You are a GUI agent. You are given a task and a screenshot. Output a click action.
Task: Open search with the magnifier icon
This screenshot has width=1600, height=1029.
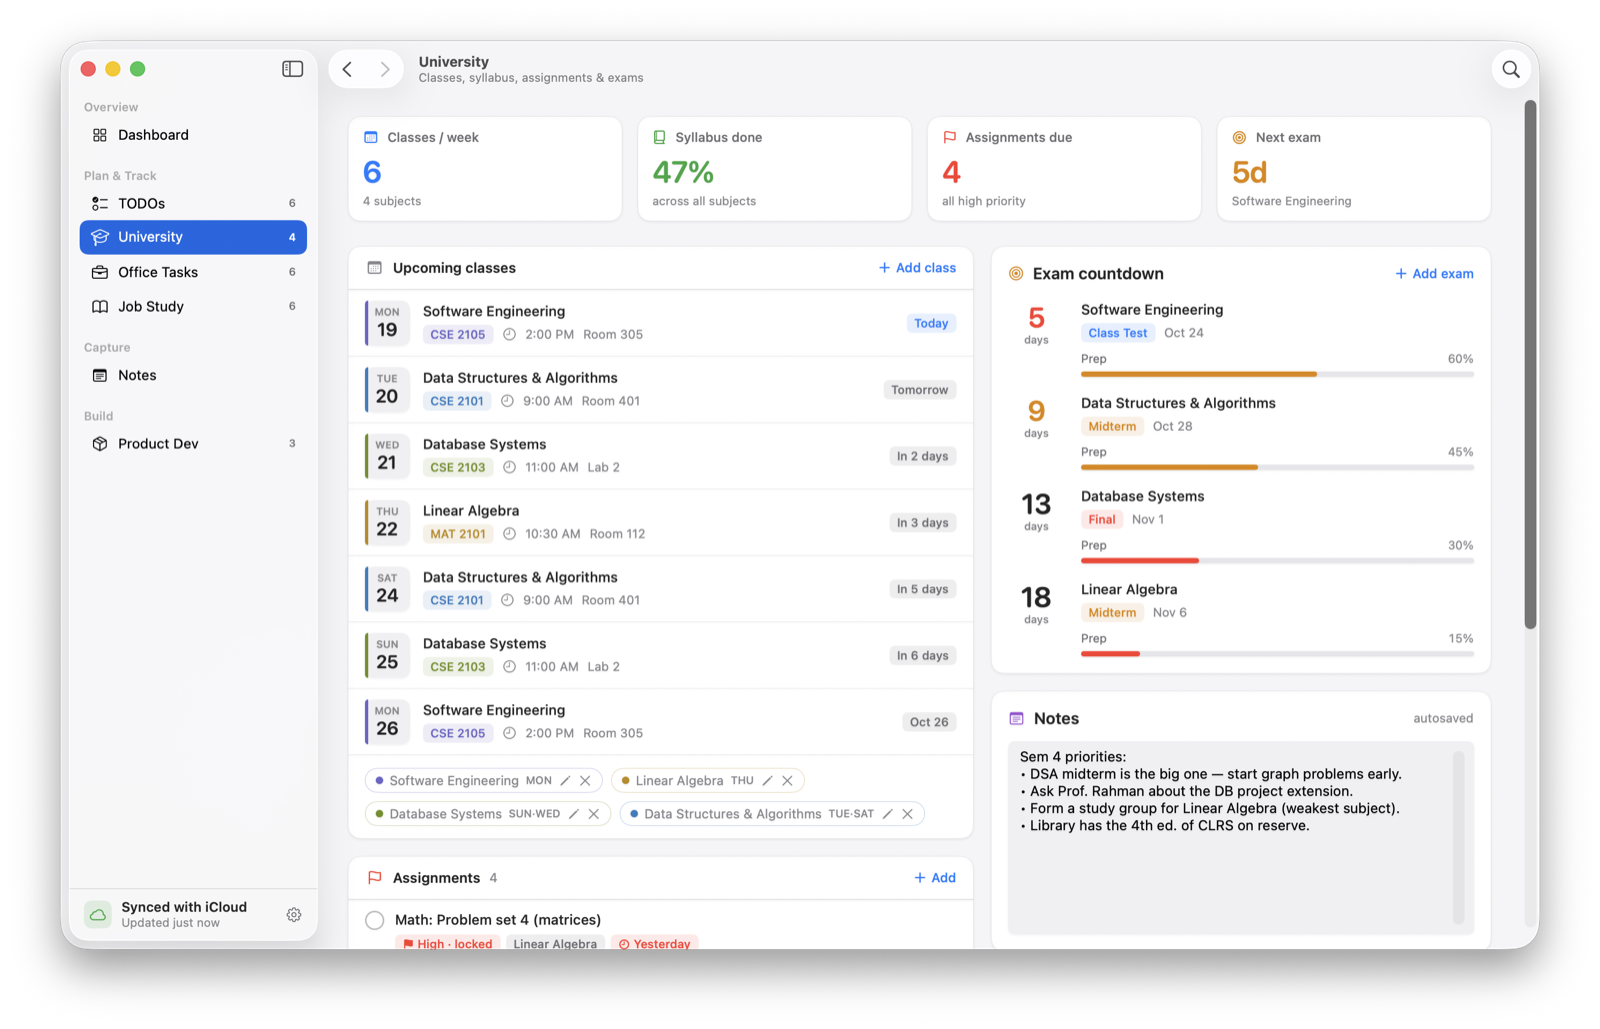point(1511,69)
